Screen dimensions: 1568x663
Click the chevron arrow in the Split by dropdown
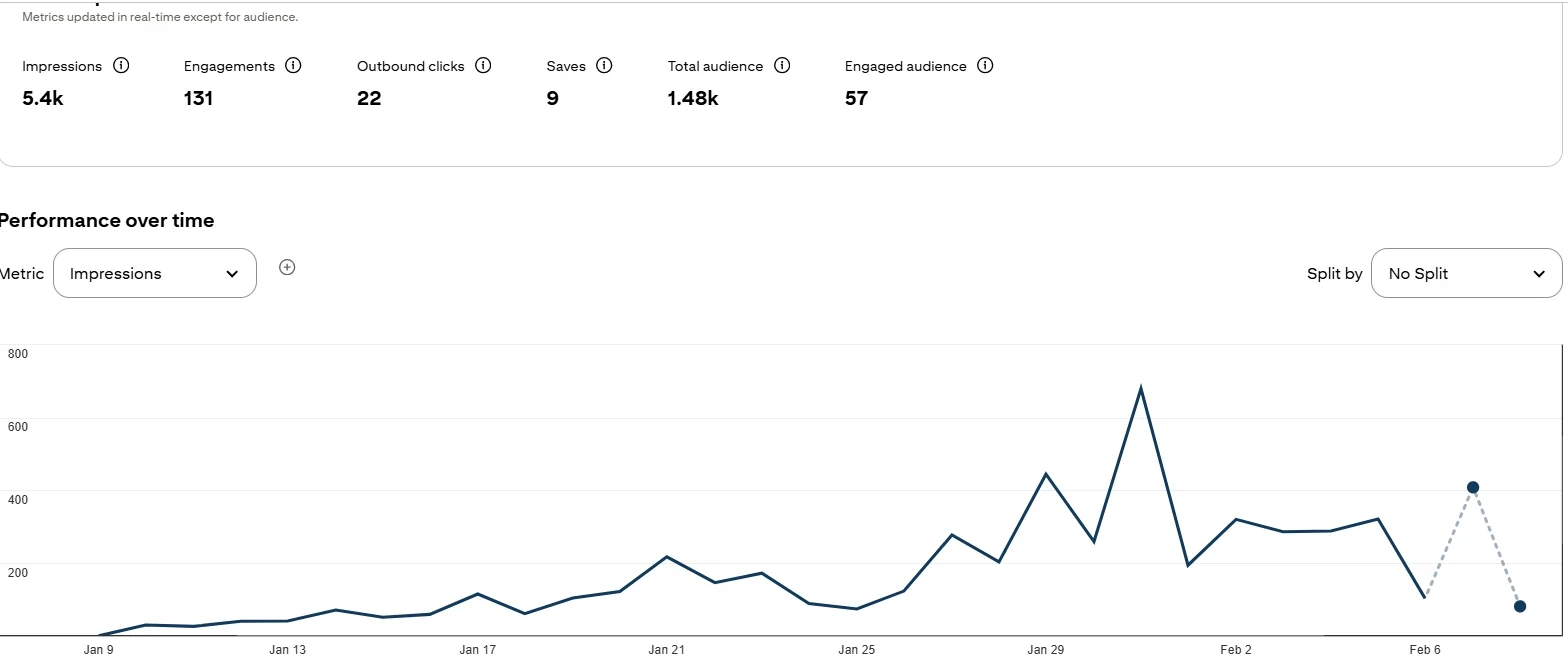tap(1539, 274)
